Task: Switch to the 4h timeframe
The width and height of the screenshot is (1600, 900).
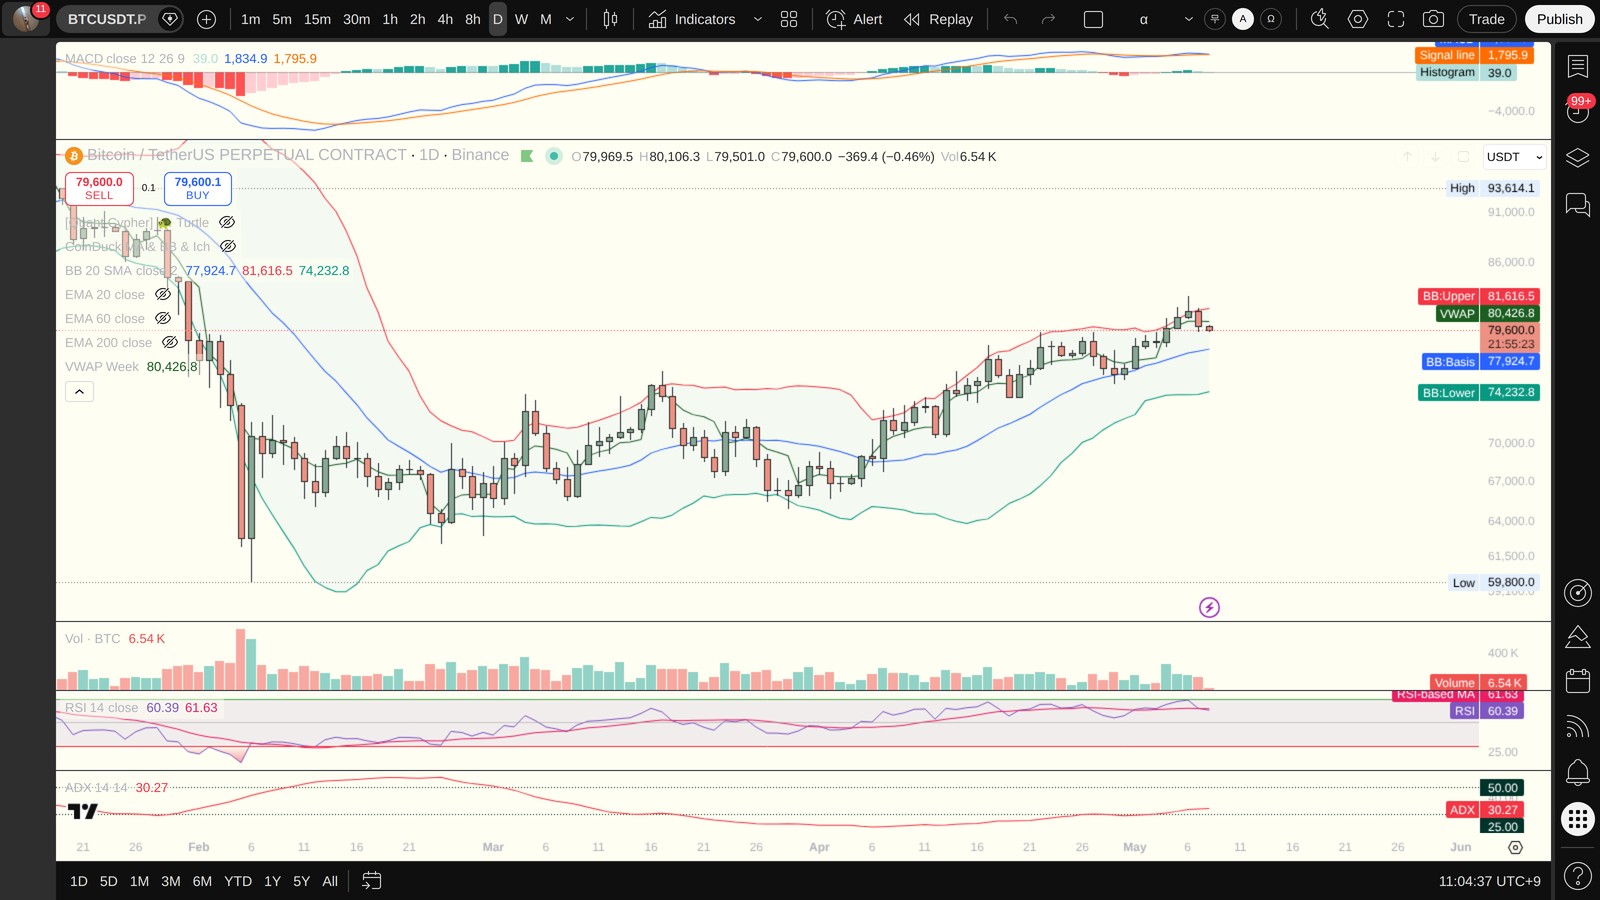Action: 445,19
